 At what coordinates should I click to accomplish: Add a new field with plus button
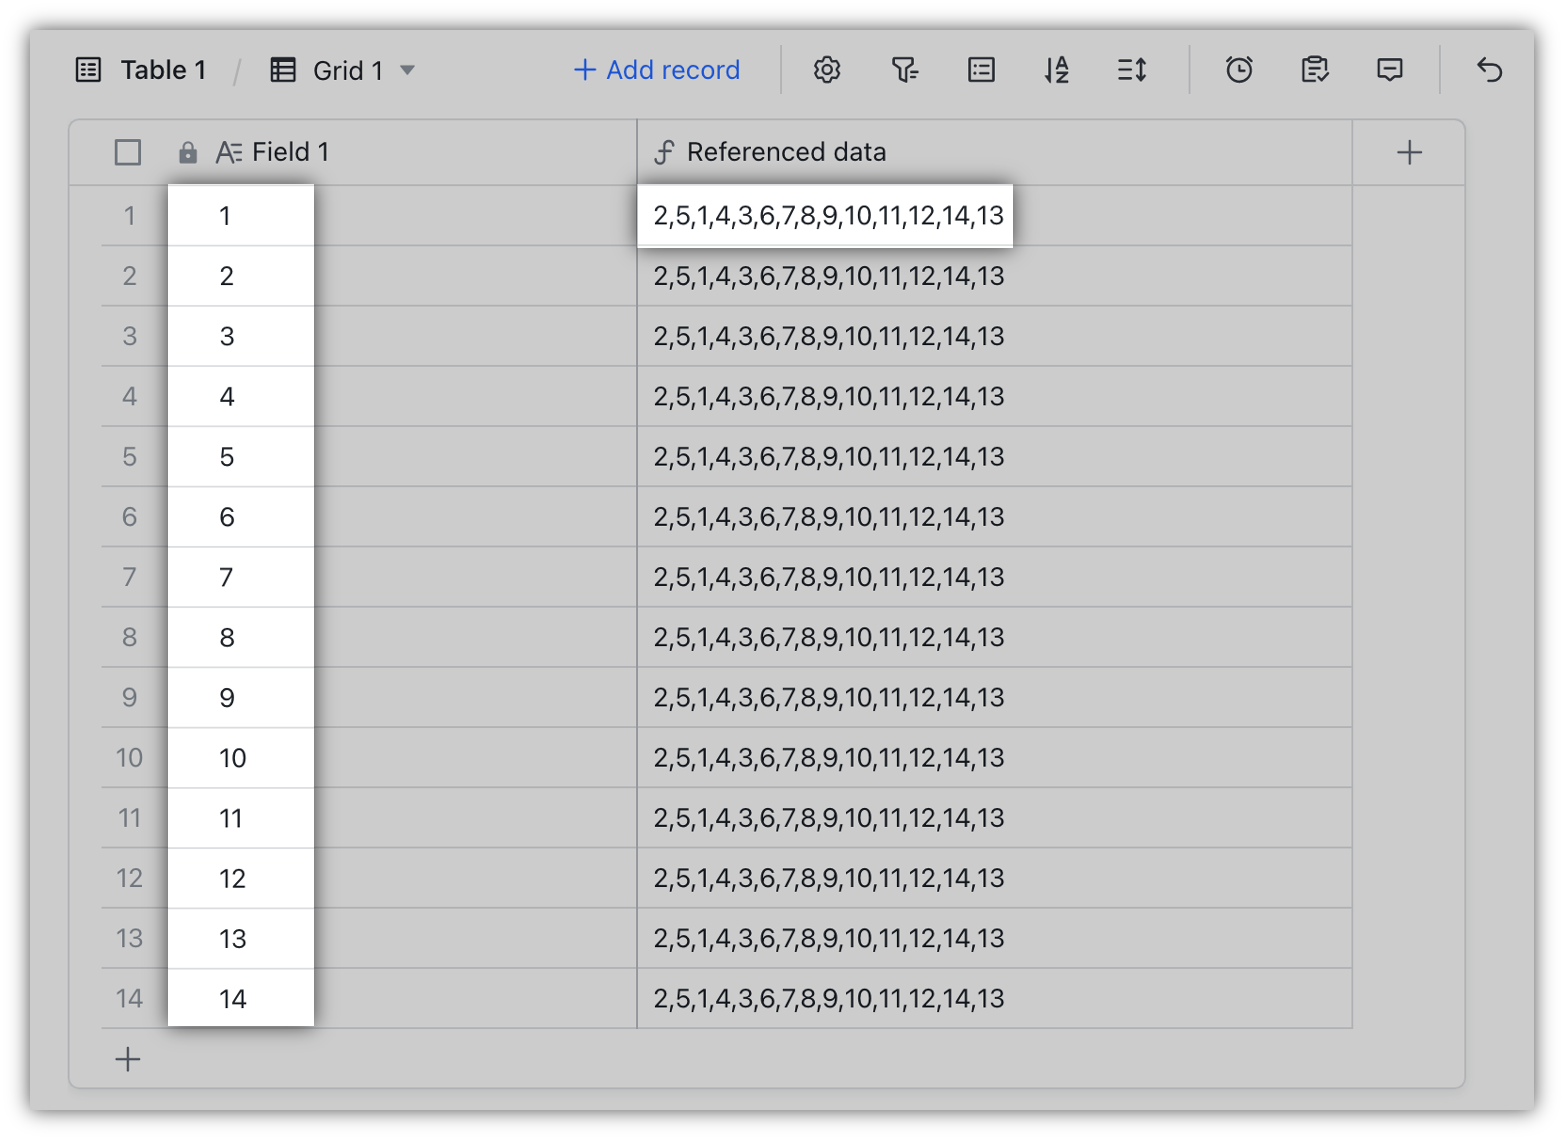pyautogui.click(x=1409, y=152)
